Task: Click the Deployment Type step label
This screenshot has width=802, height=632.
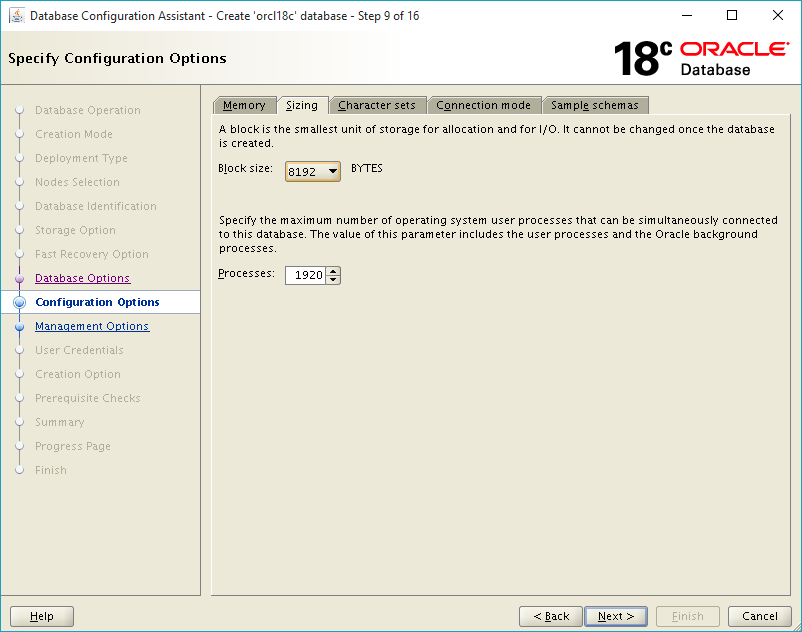Action: tap(81, 159)
